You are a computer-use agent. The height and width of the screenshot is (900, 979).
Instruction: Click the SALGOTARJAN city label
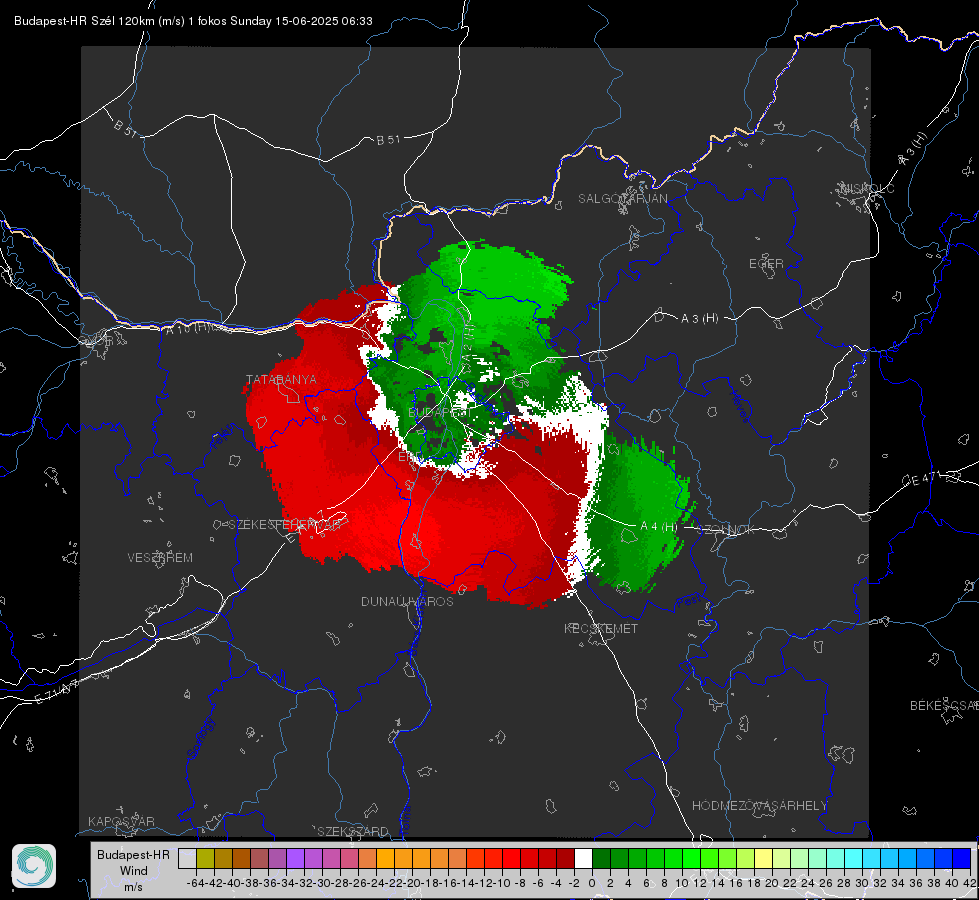tap(622, 199)
